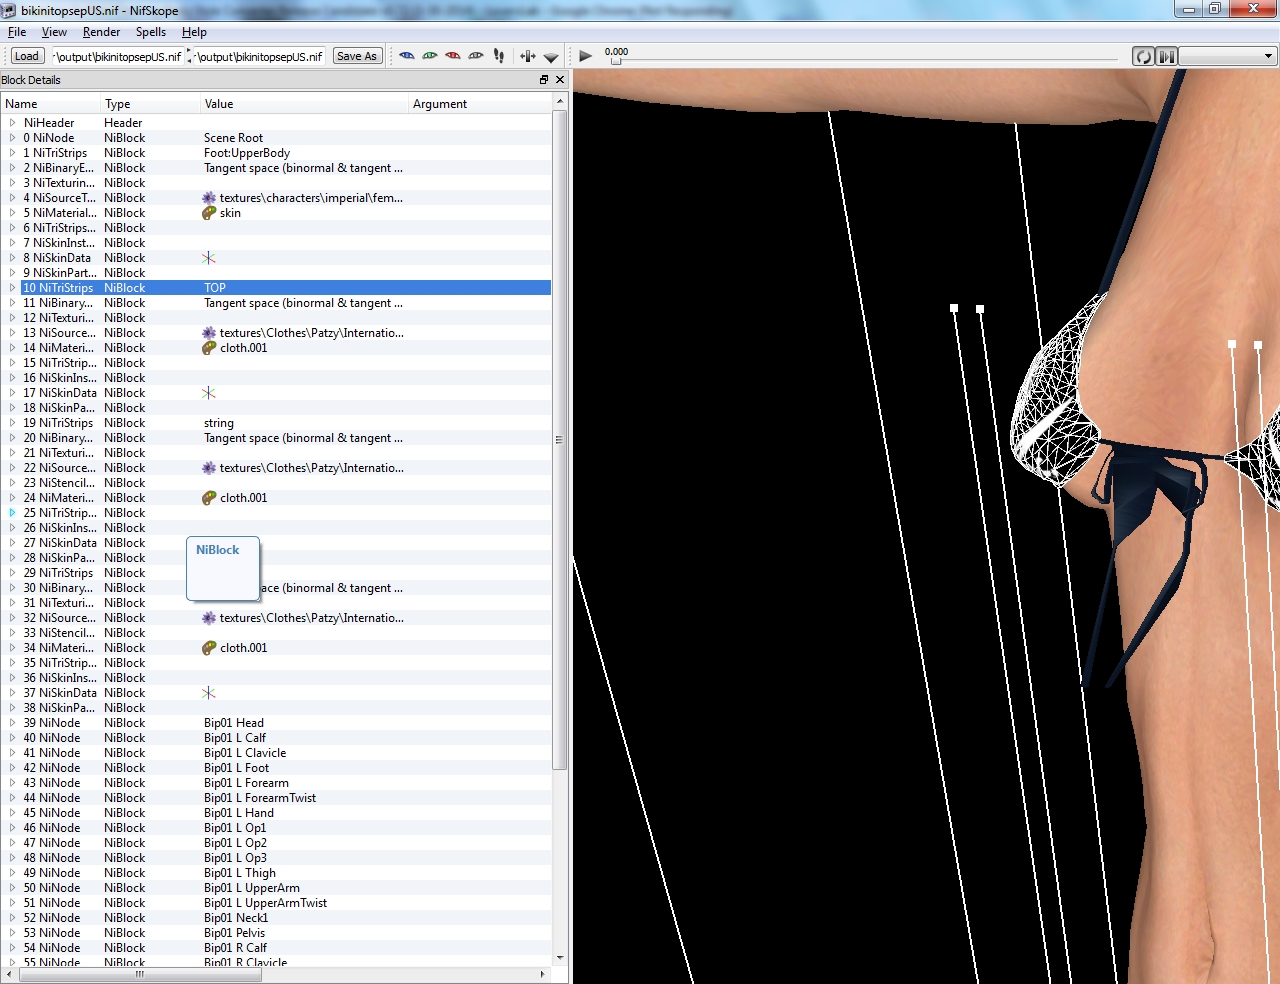Image resolution: width=1280 pixels, height=984 pixels.
Task: Click the Save As button
Action: (x=357, y=56)
